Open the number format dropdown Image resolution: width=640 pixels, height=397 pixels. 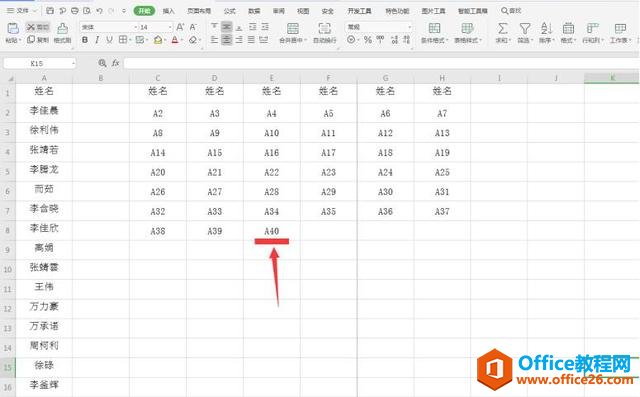coord(409,27)
